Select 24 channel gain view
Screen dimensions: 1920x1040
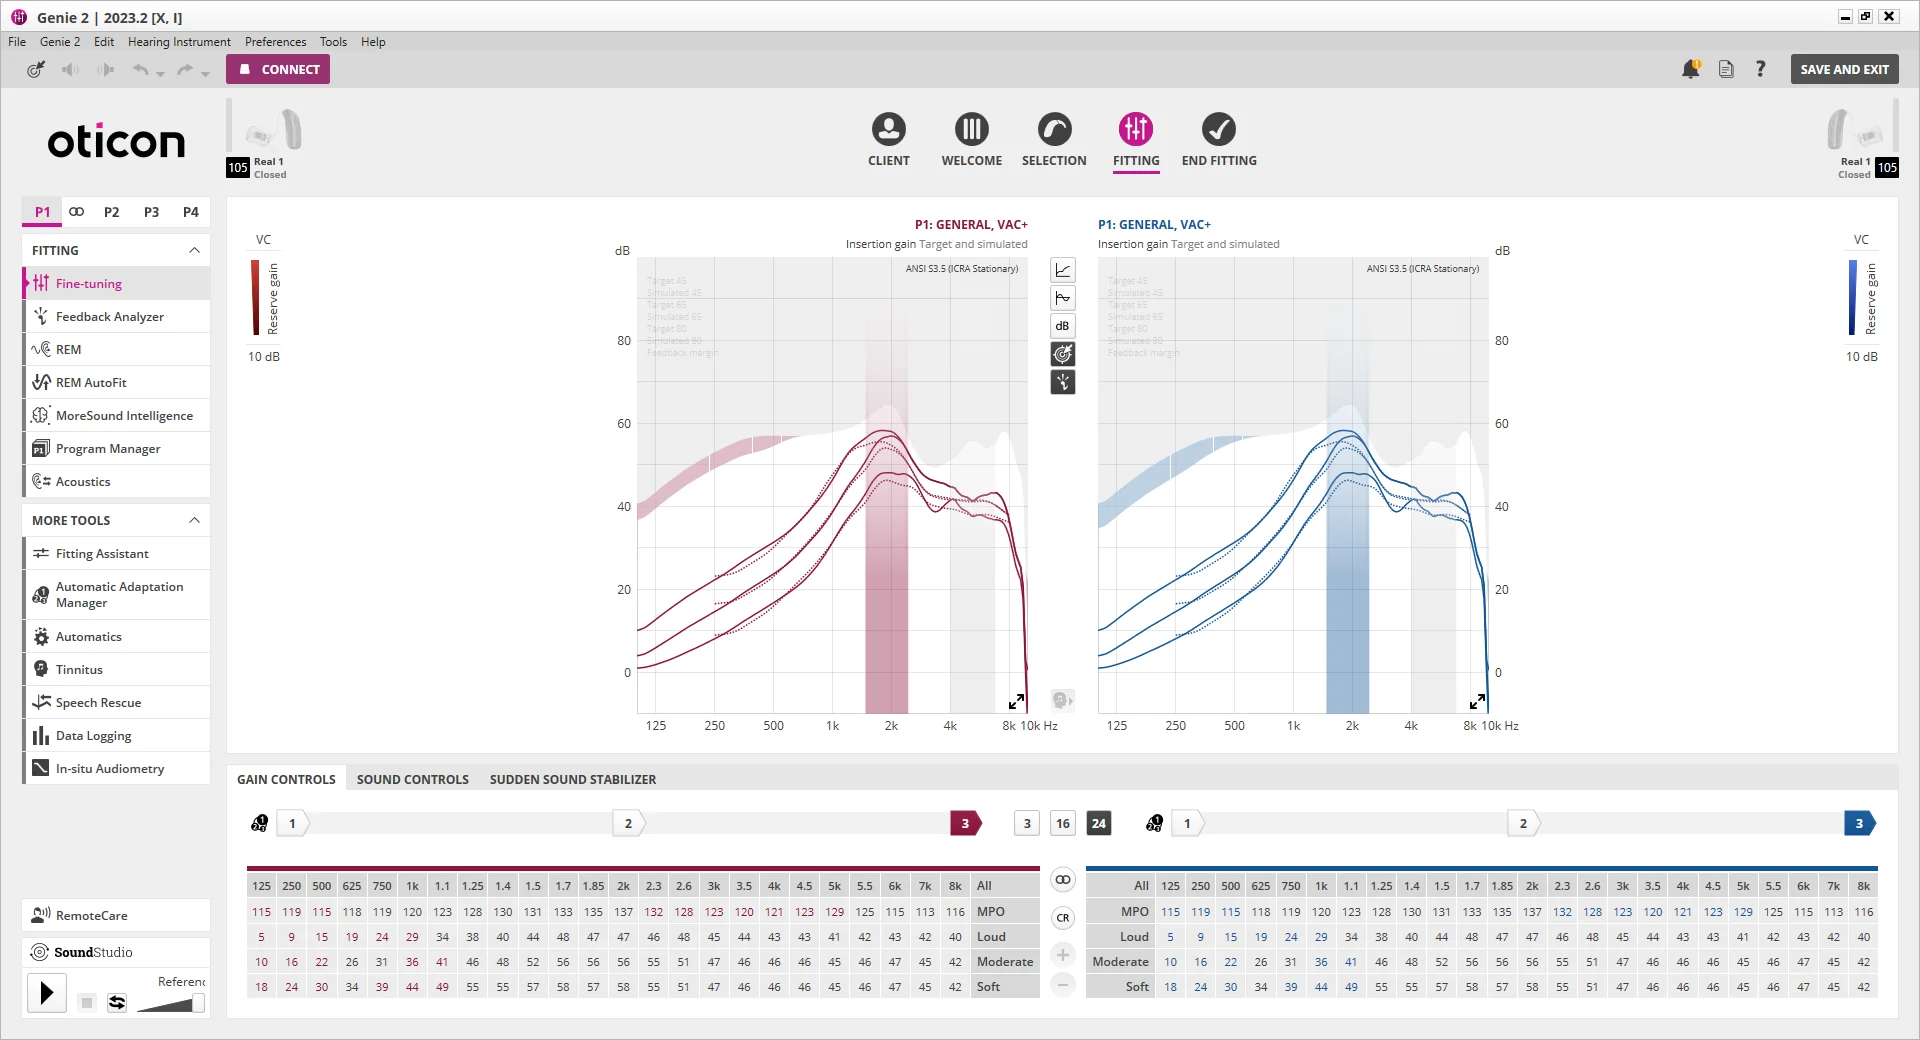(1099, 823)
